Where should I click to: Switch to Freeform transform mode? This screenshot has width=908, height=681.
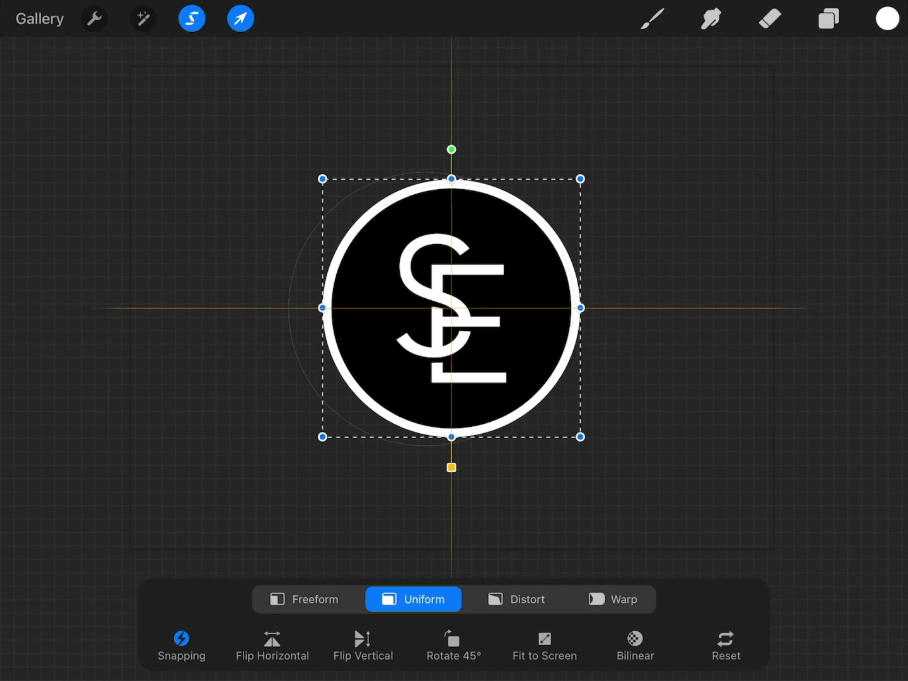[304, 599]
